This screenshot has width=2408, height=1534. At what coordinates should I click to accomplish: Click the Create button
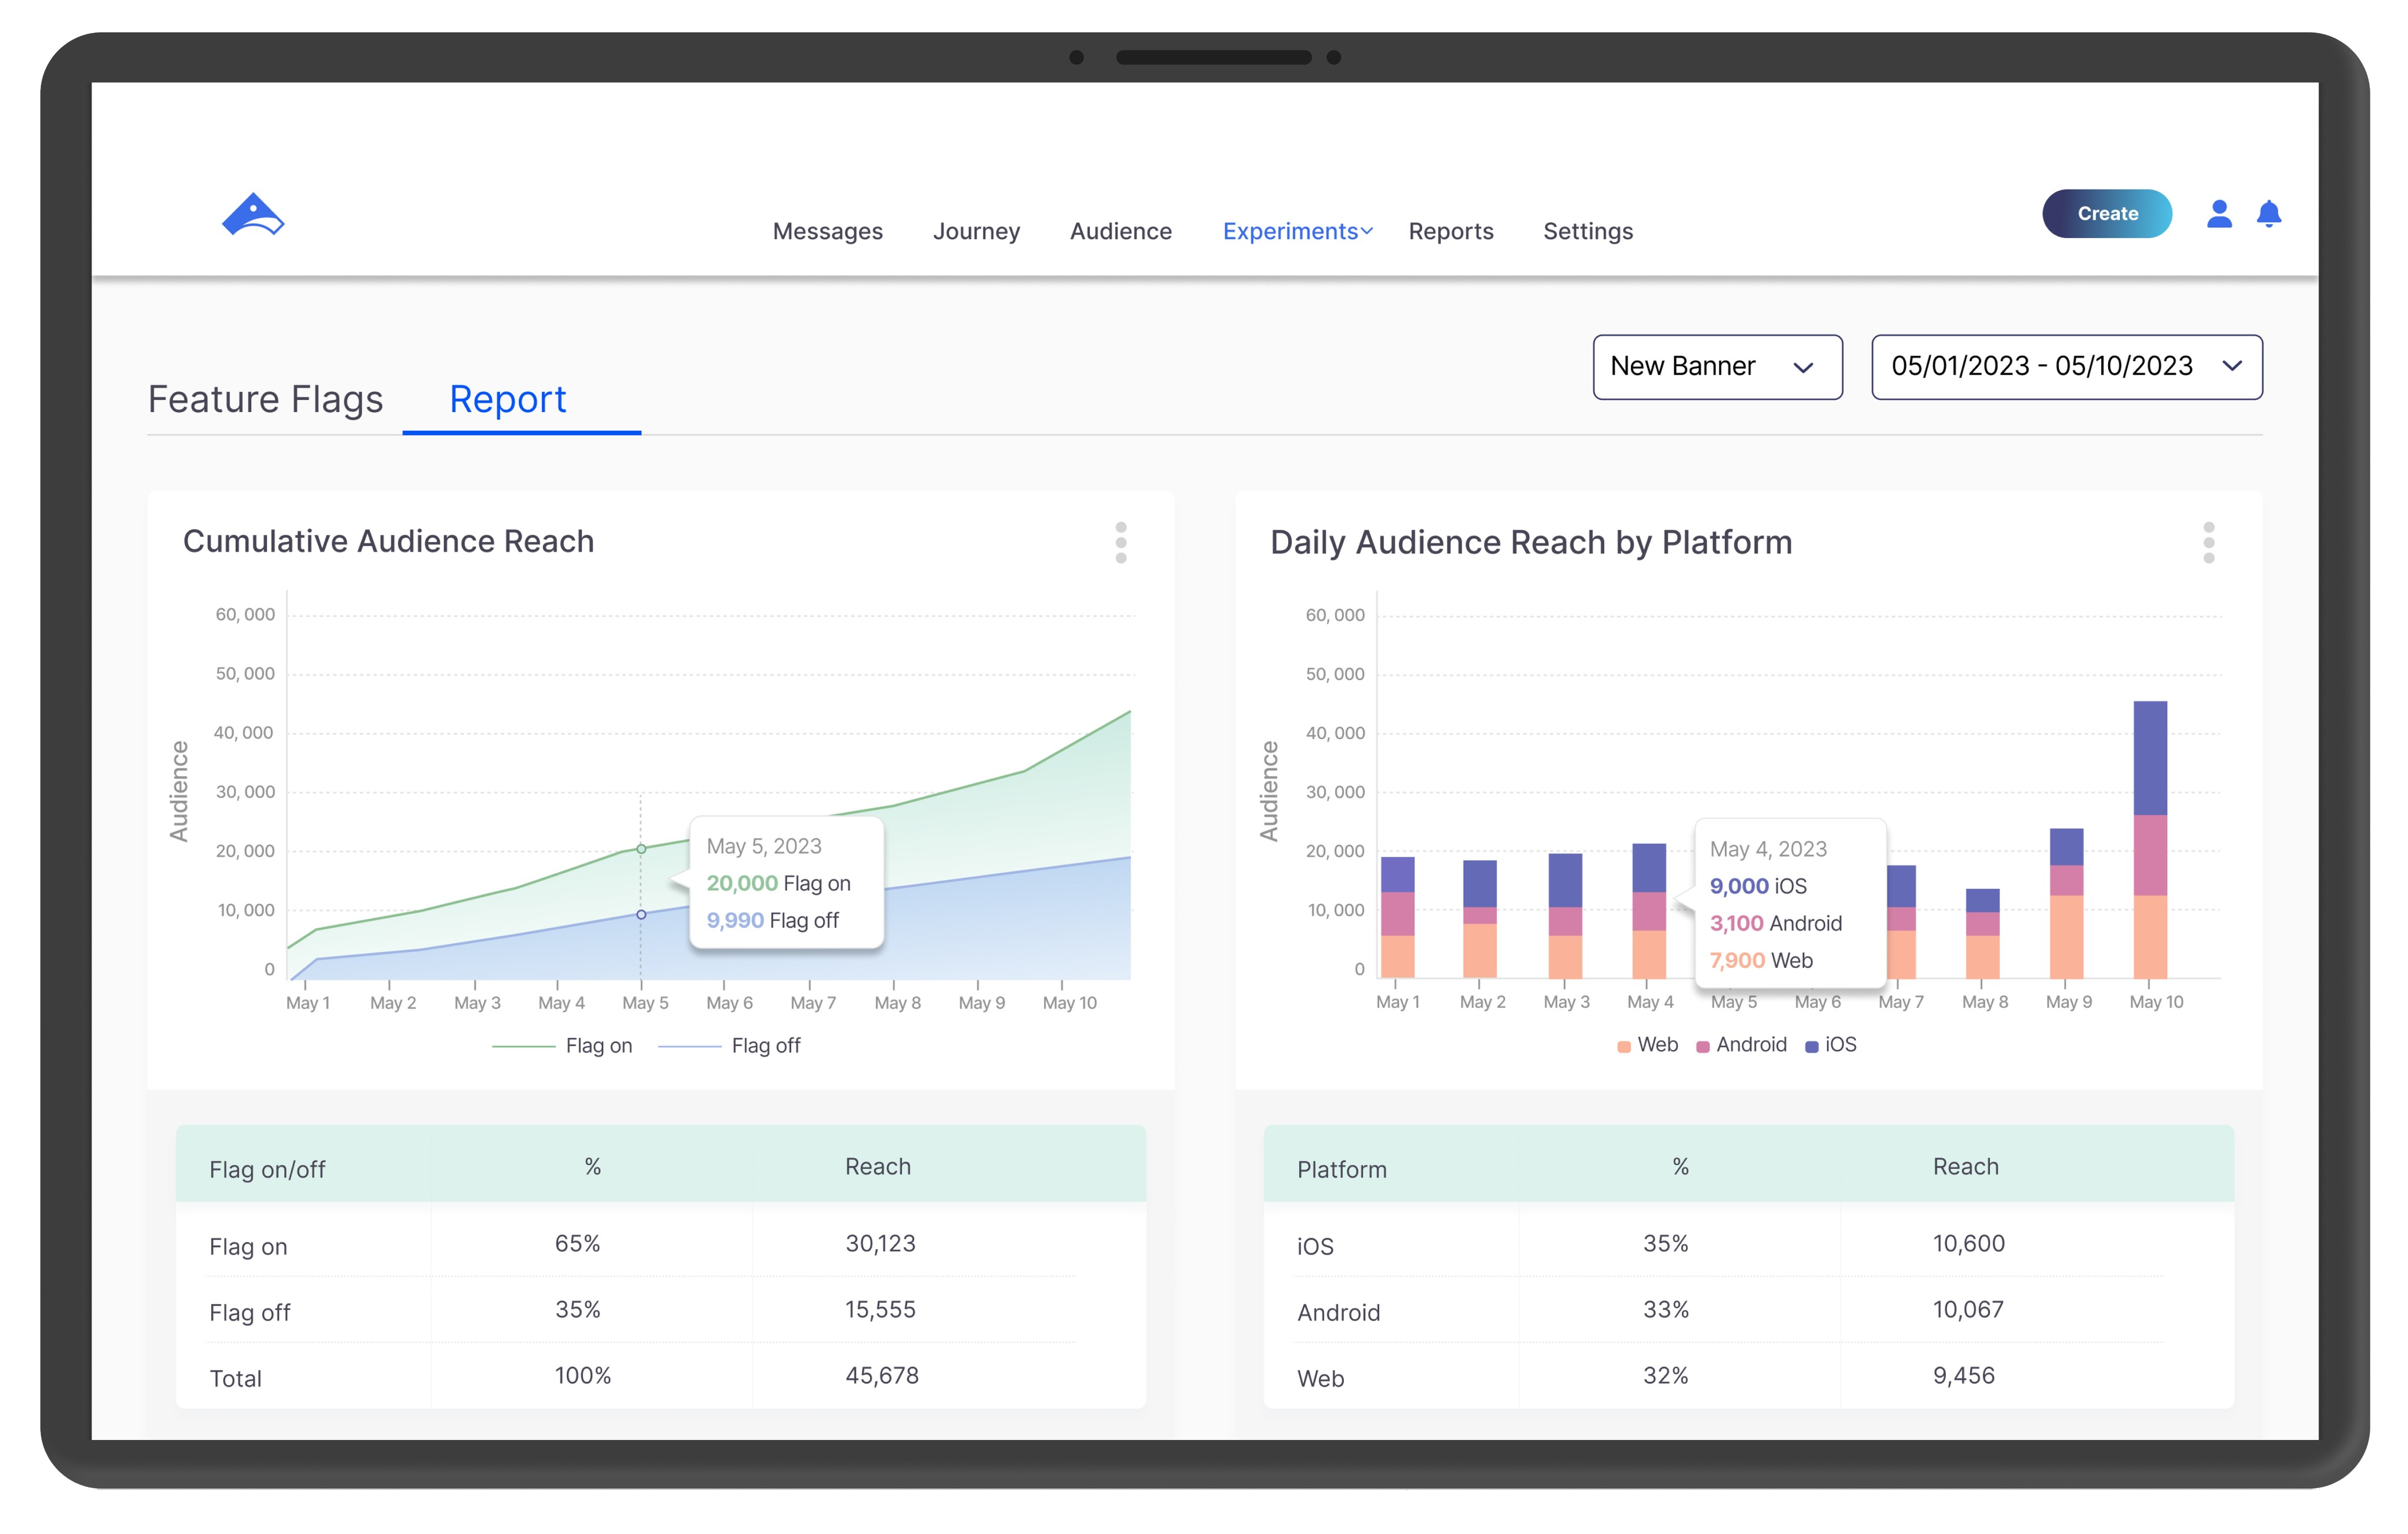pos(2106,213)
